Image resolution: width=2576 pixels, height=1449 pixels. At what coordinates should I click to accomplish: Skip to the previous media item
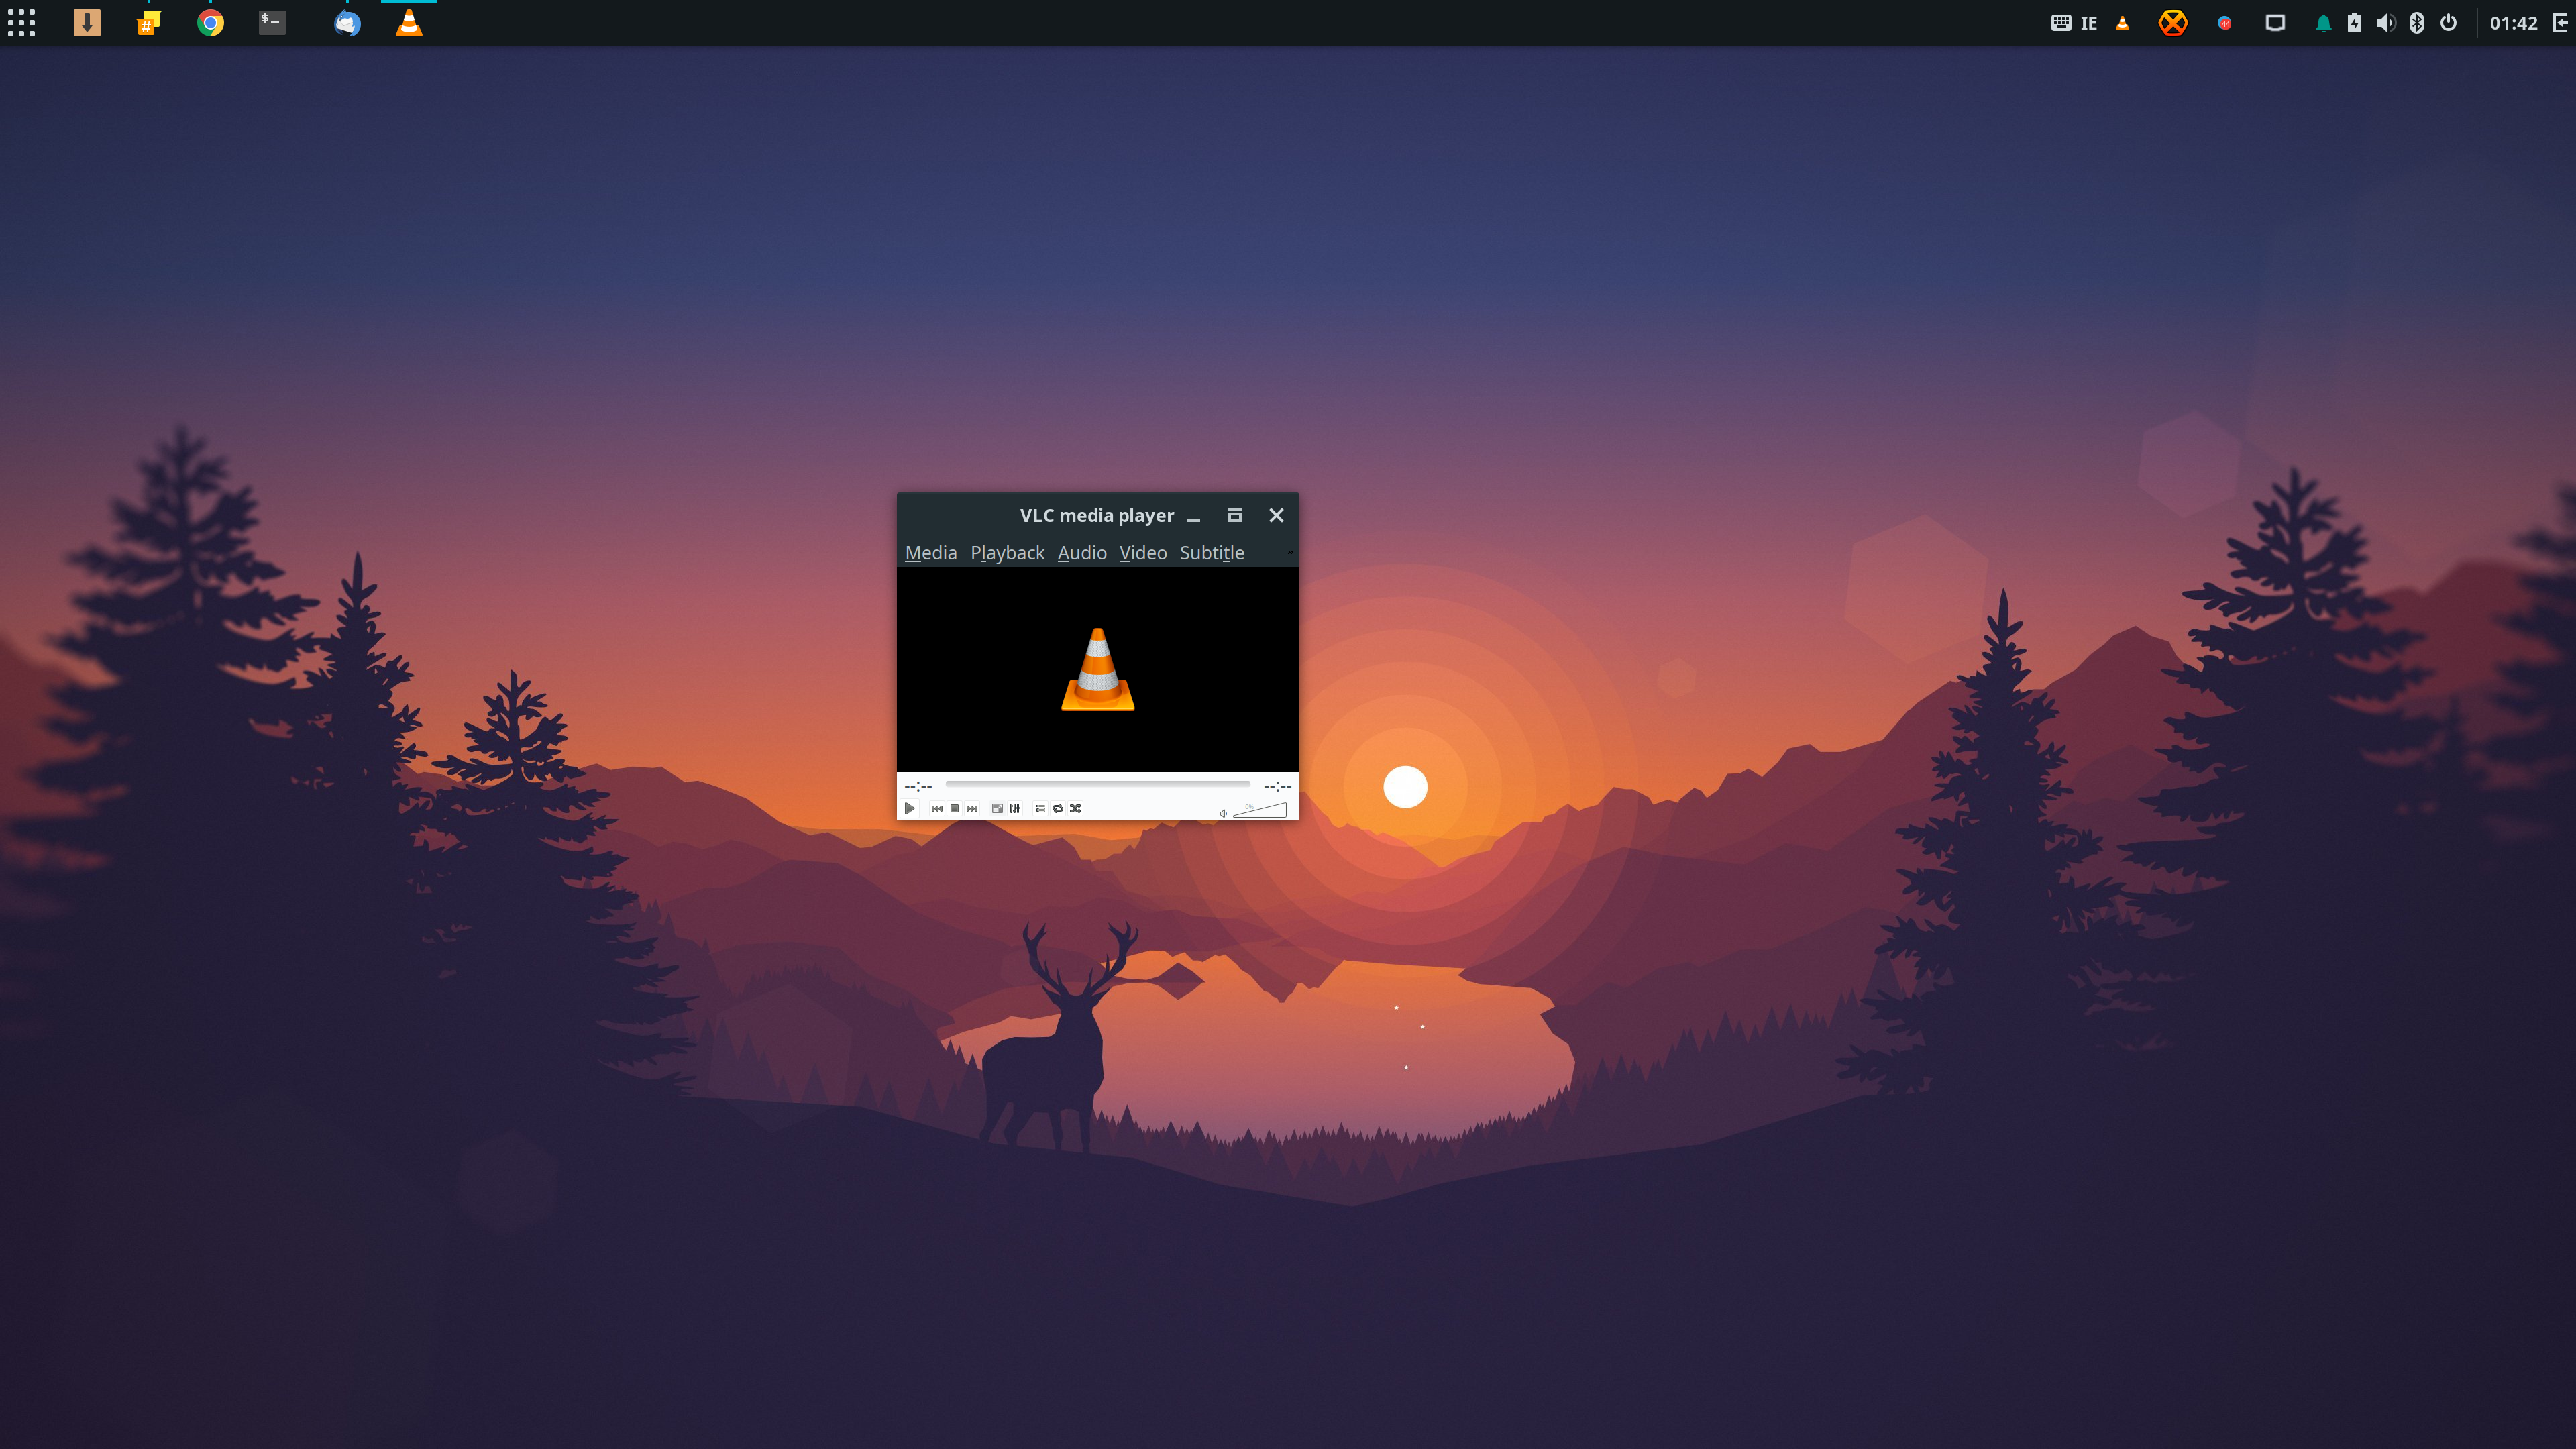[937, 808]
